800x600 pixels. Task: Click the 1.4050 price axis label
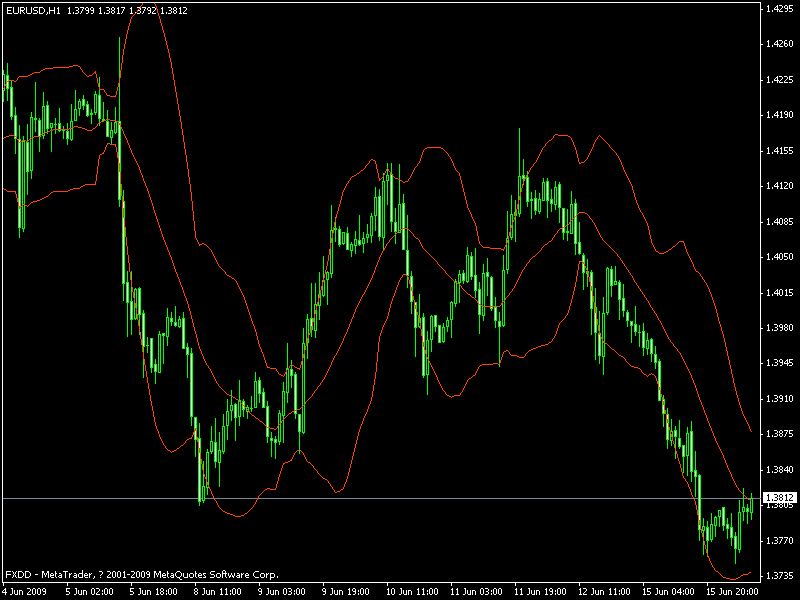tap(780, 257)
